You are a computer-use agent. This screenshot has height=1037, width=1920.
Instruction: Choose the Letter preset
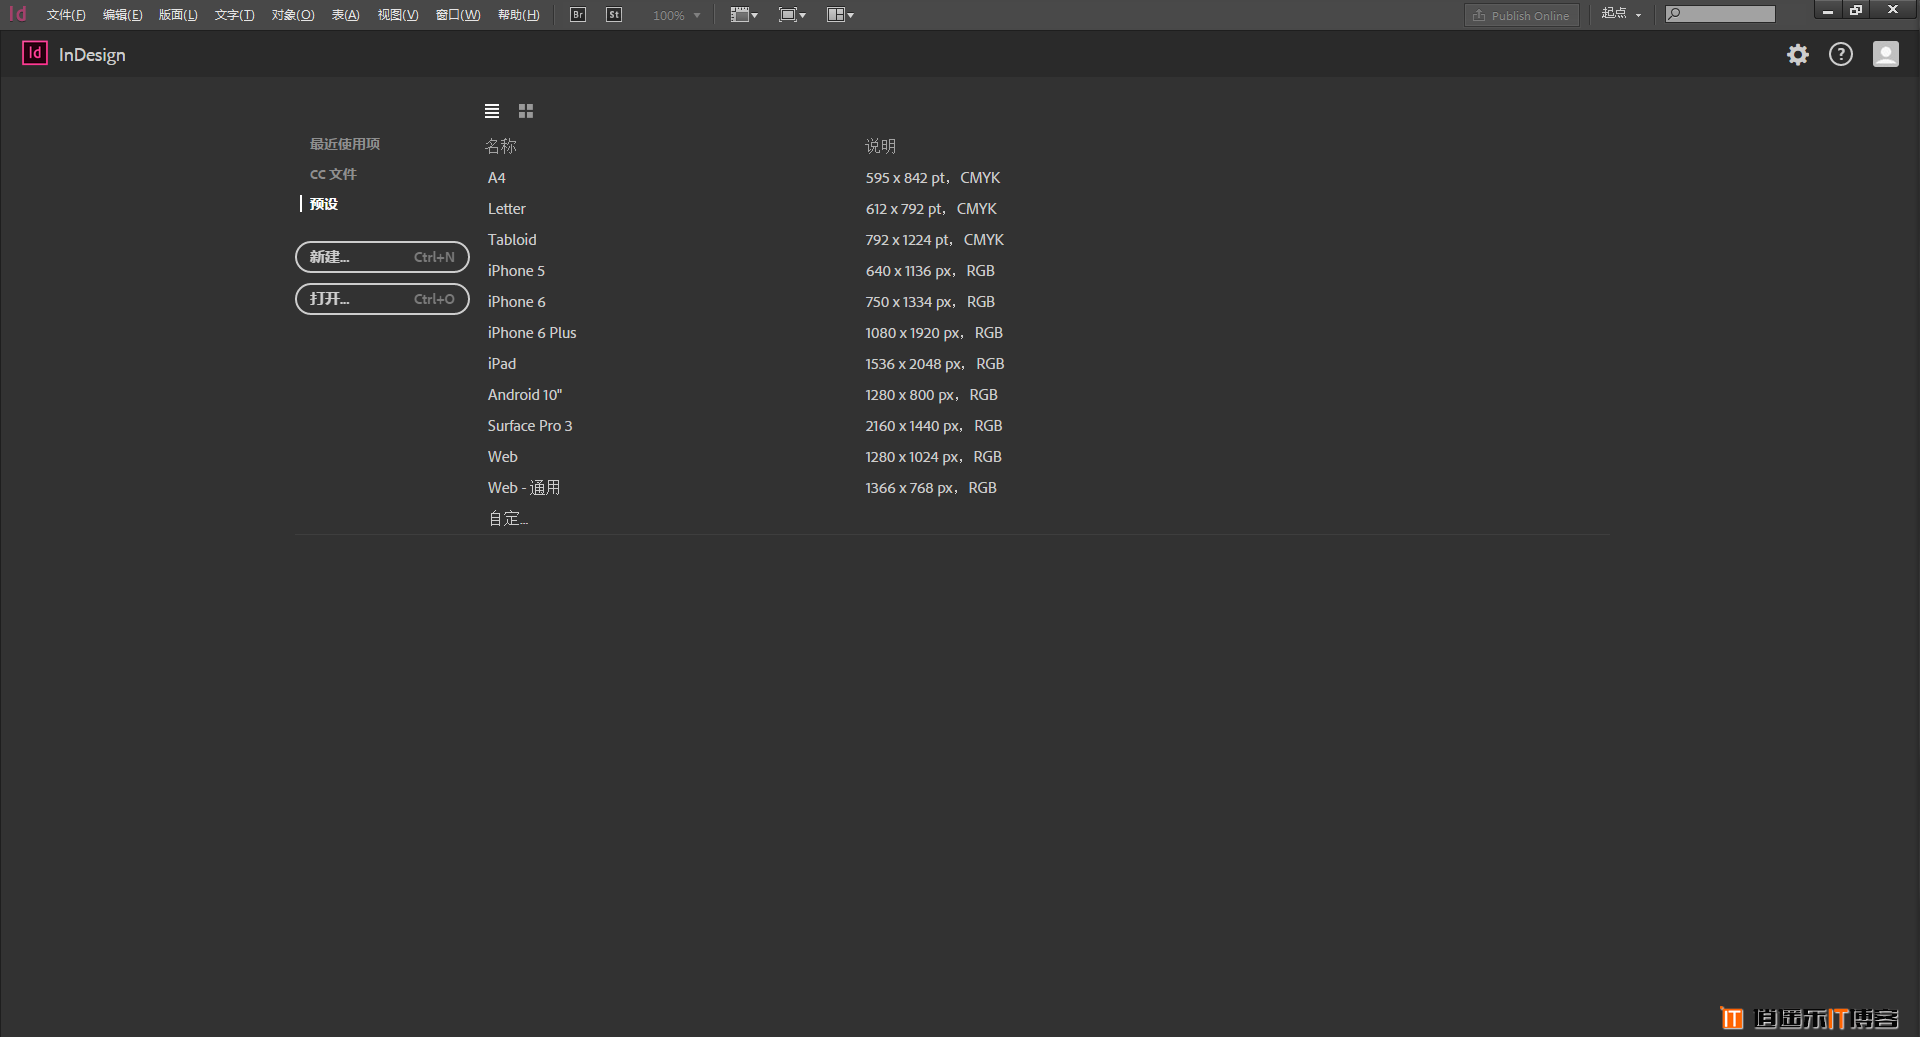506,209
